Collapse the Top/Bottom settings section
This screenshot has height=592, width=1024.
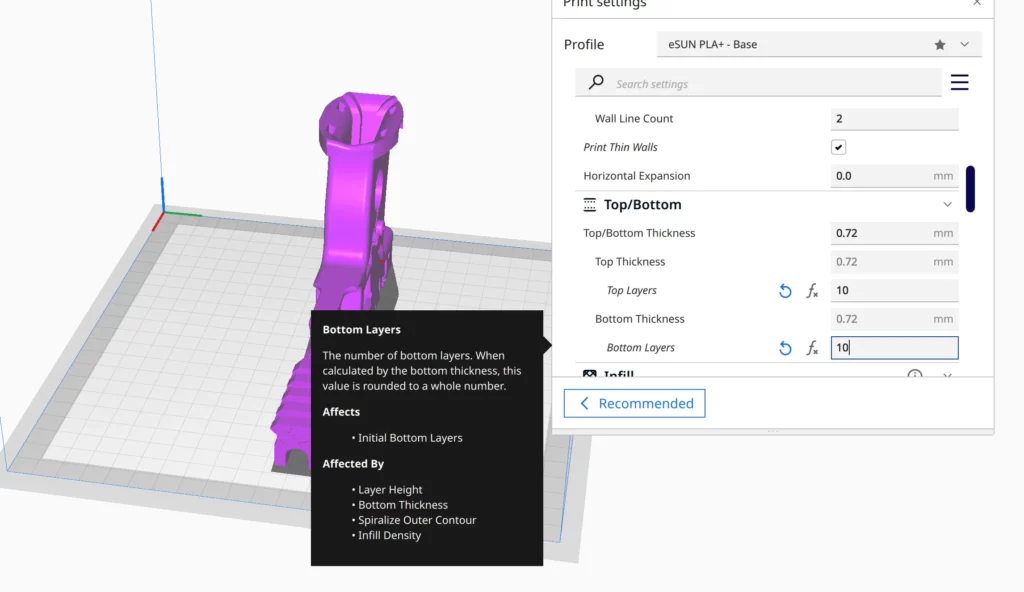[947, 205]
